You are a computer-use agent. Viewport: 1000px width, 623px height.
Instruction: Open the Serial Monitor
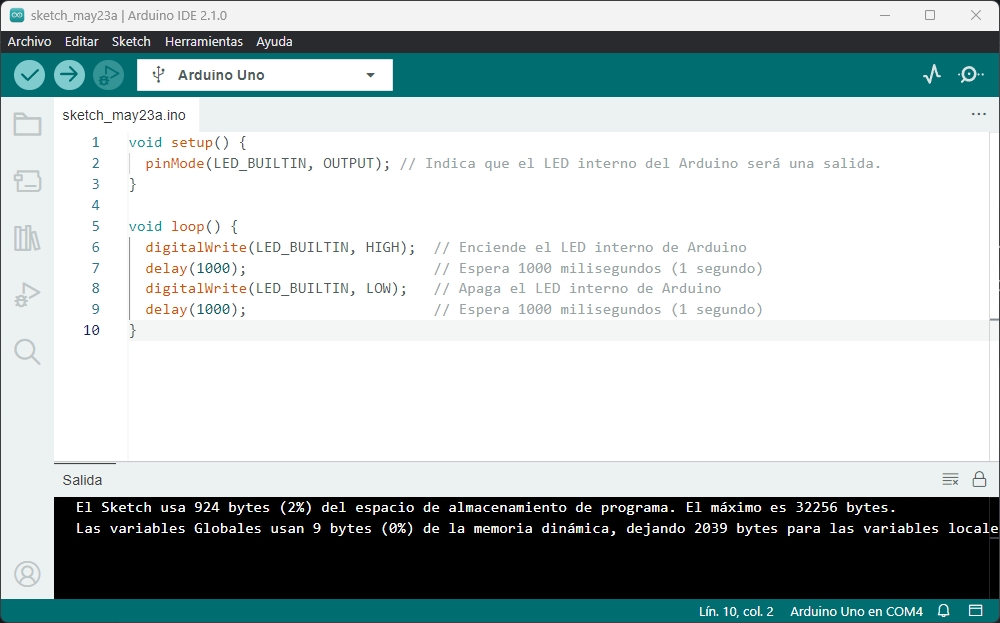point(970,75)
